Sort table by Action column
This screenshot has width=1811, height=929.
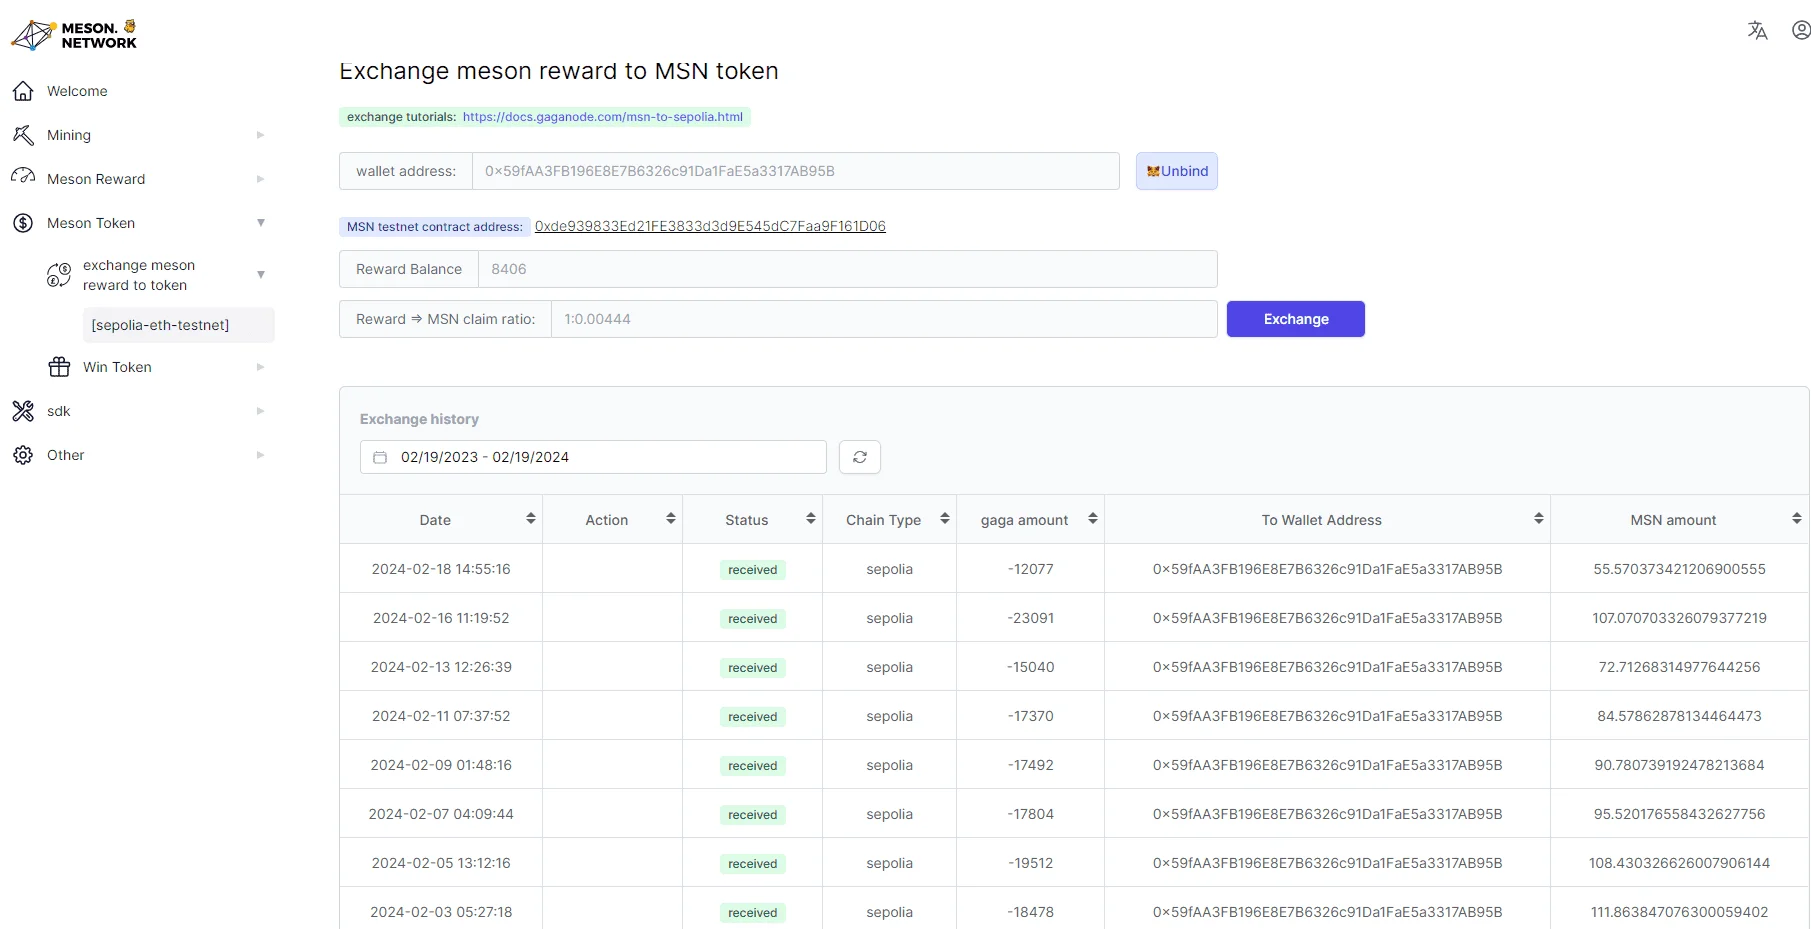pos(671,519)
